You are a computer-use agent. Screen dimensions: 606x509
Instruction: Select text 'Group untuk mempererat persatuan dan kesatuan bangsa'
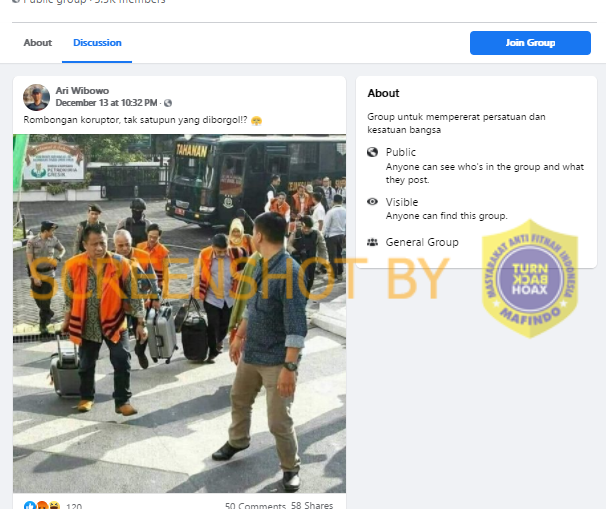456,123
